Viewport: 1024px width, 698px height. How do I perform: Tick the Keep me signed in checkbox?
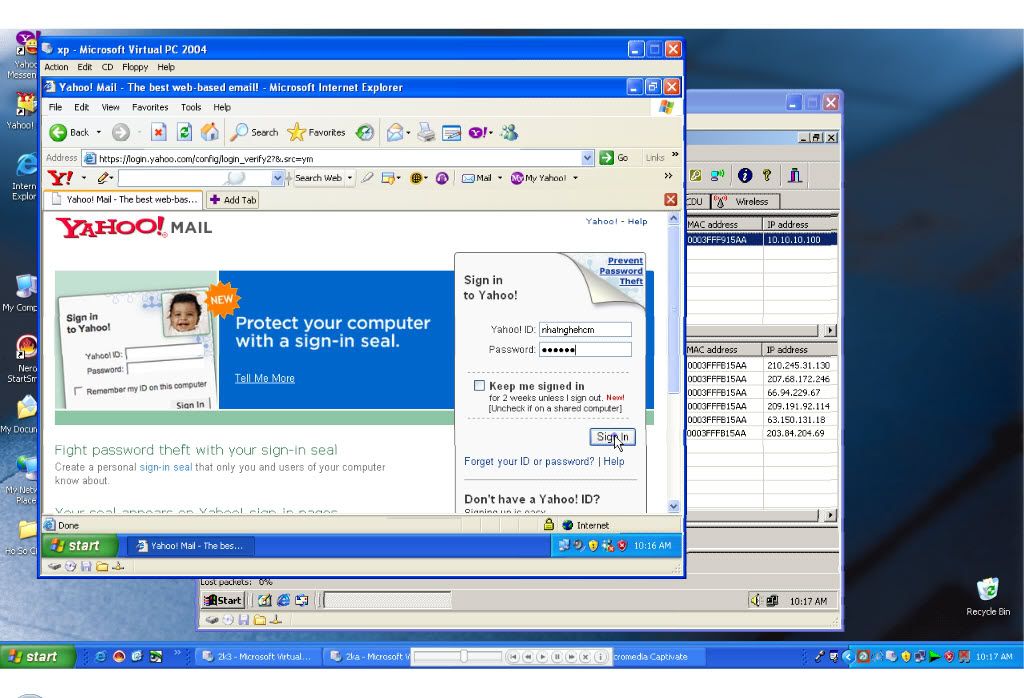479,386
